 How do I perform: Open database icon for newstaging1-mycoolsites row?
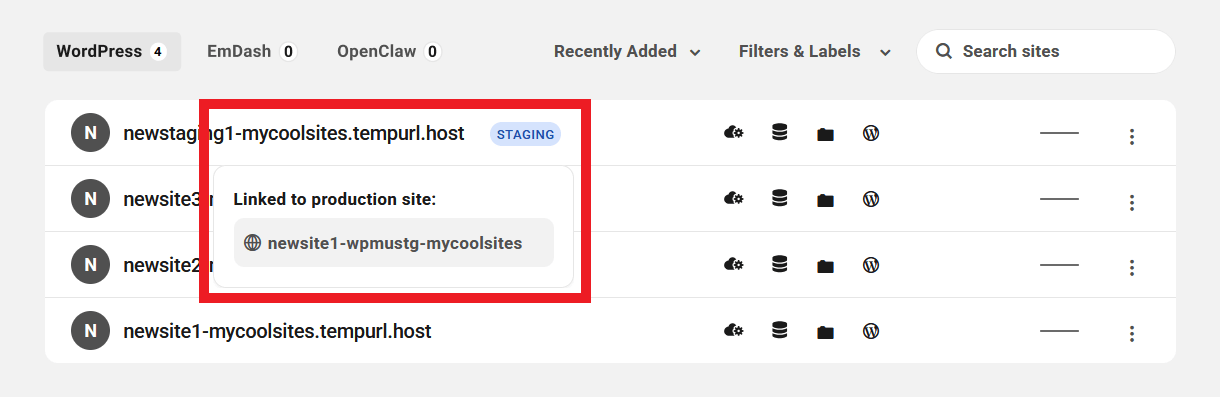coord(780,133)
